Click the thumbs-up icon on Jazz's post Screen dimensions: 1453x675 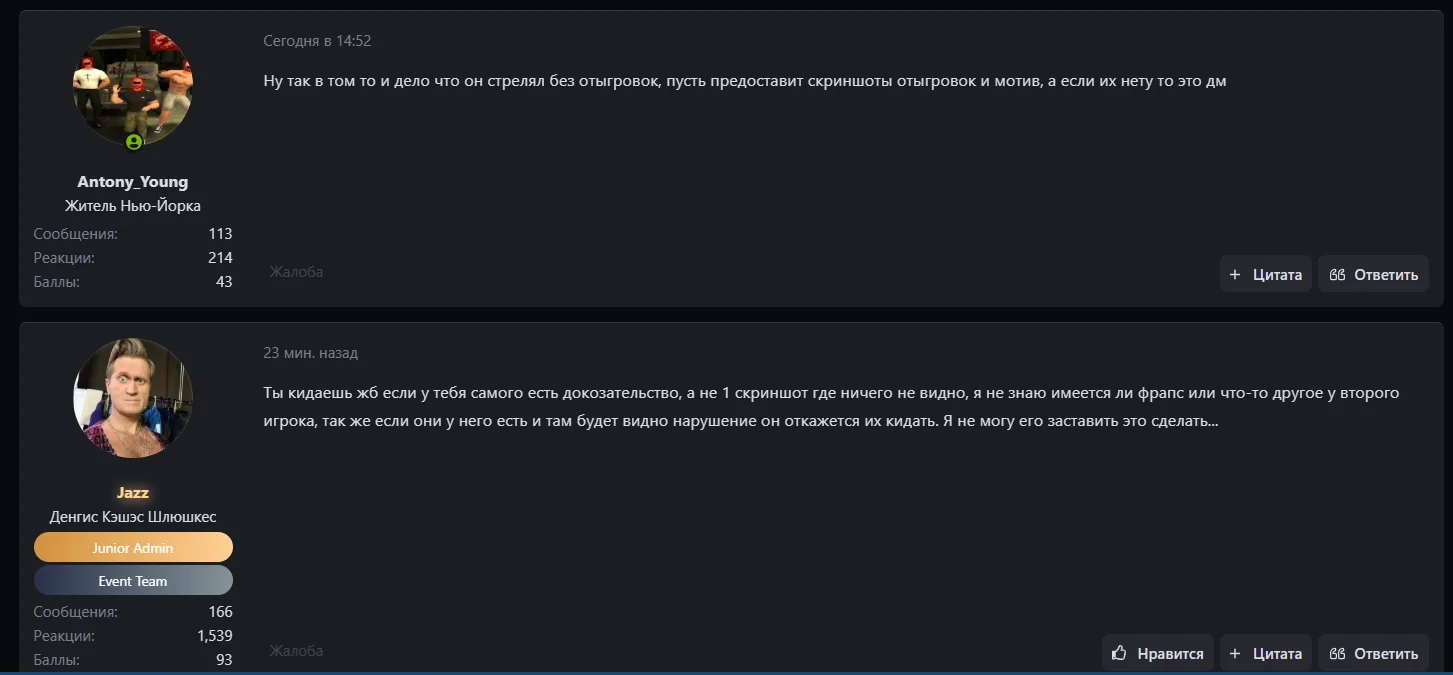pyautogui.click(x=1120, y=653)
